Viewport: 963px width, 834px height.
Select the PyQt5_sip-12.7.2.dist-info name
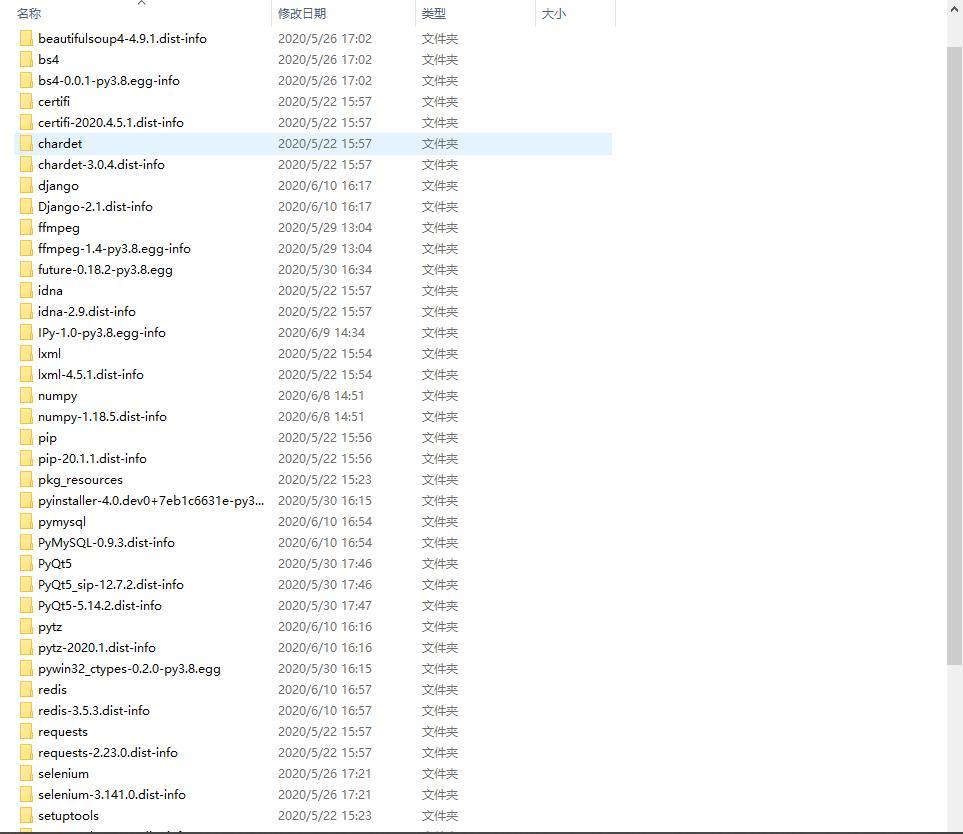tap(111, 585)
